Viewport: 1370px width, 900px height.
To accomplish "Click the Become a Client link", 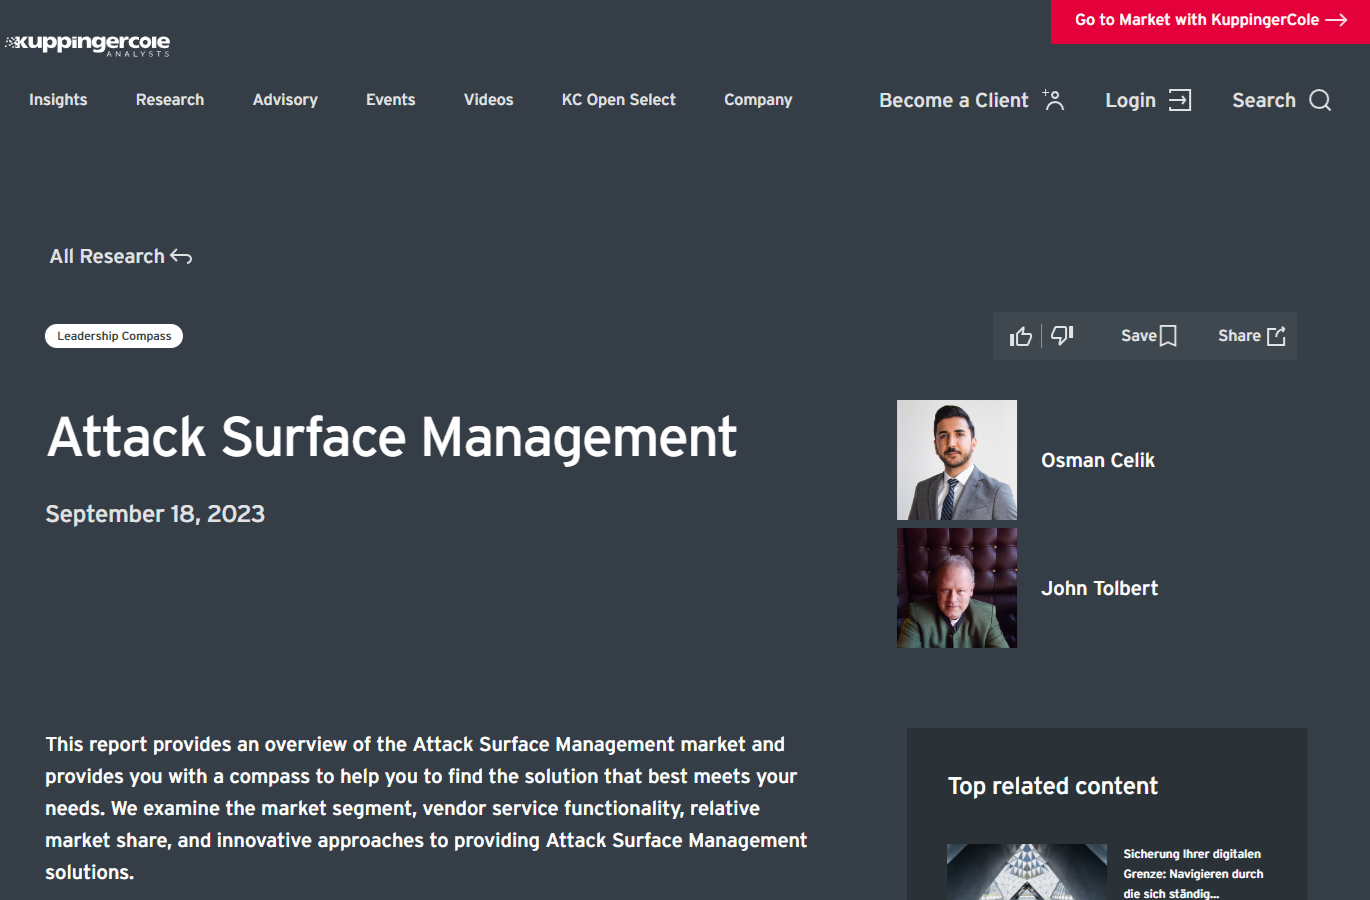I will tap(954, 100).
